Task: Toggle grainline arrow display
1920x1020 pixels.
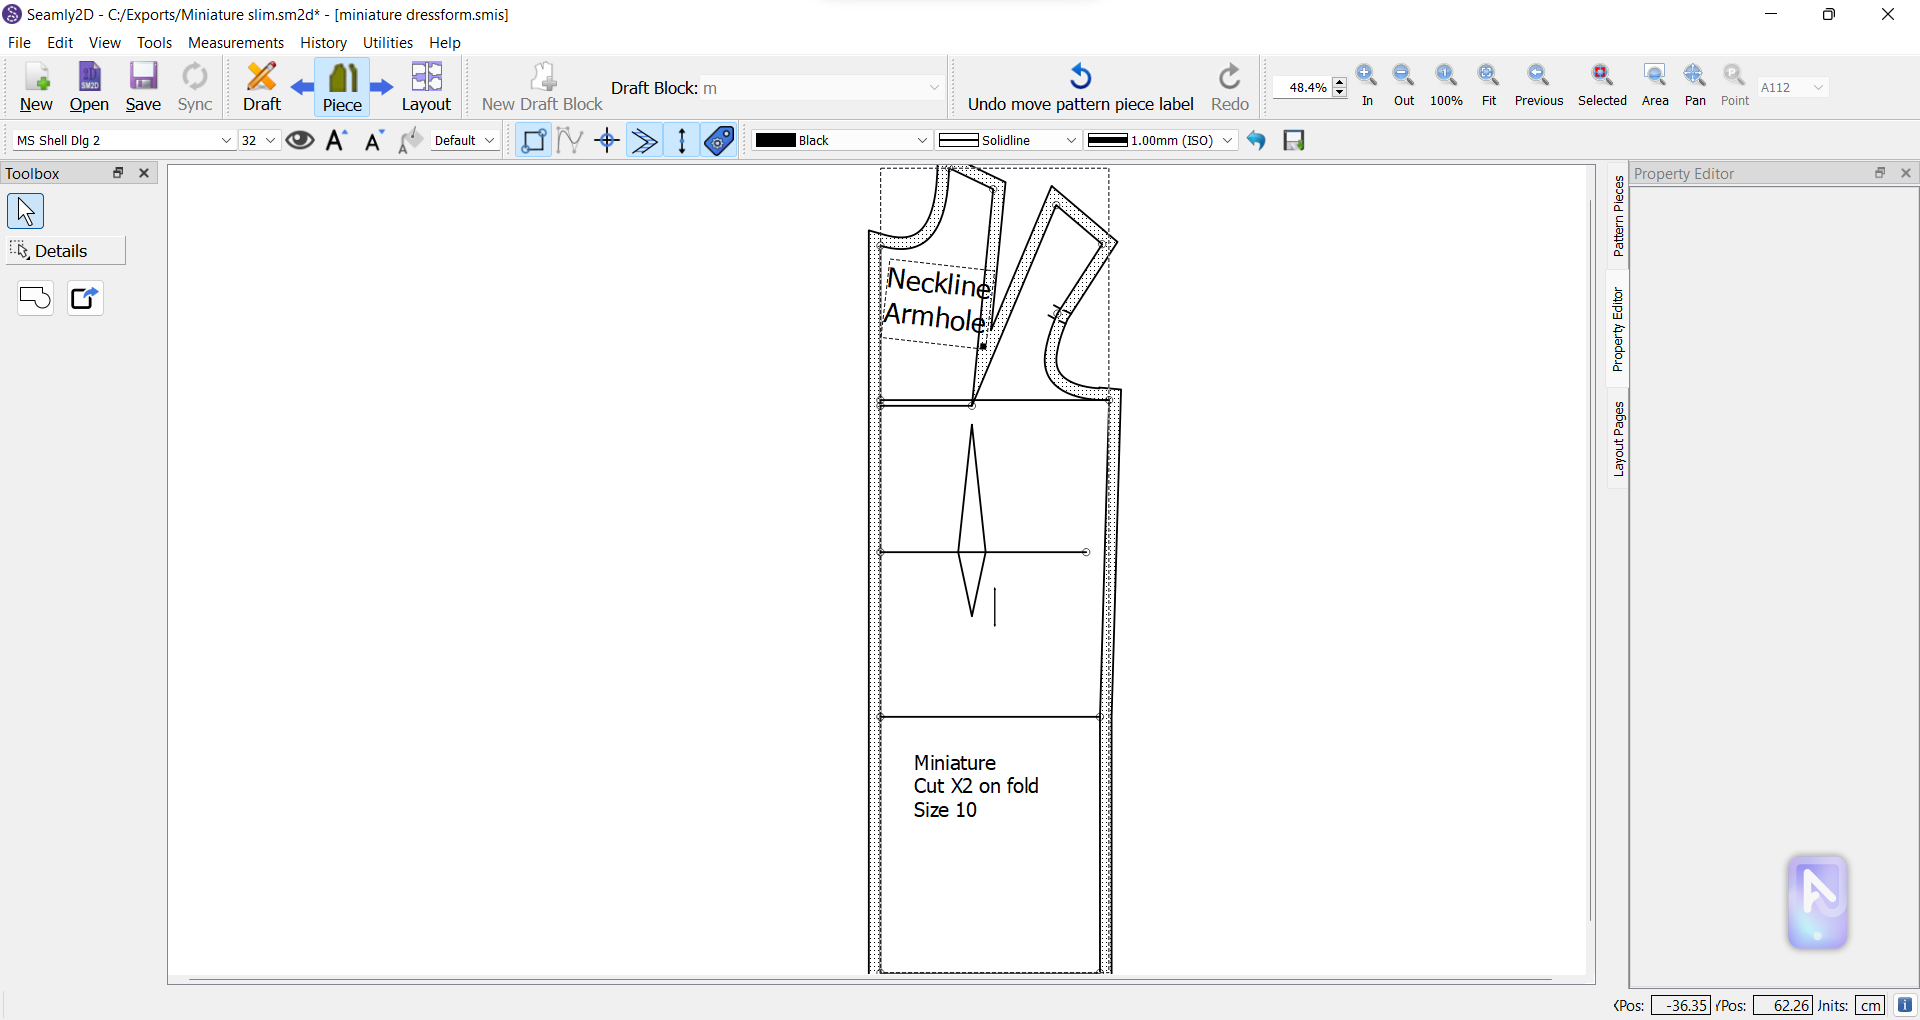Action: [x=682, y=140]
